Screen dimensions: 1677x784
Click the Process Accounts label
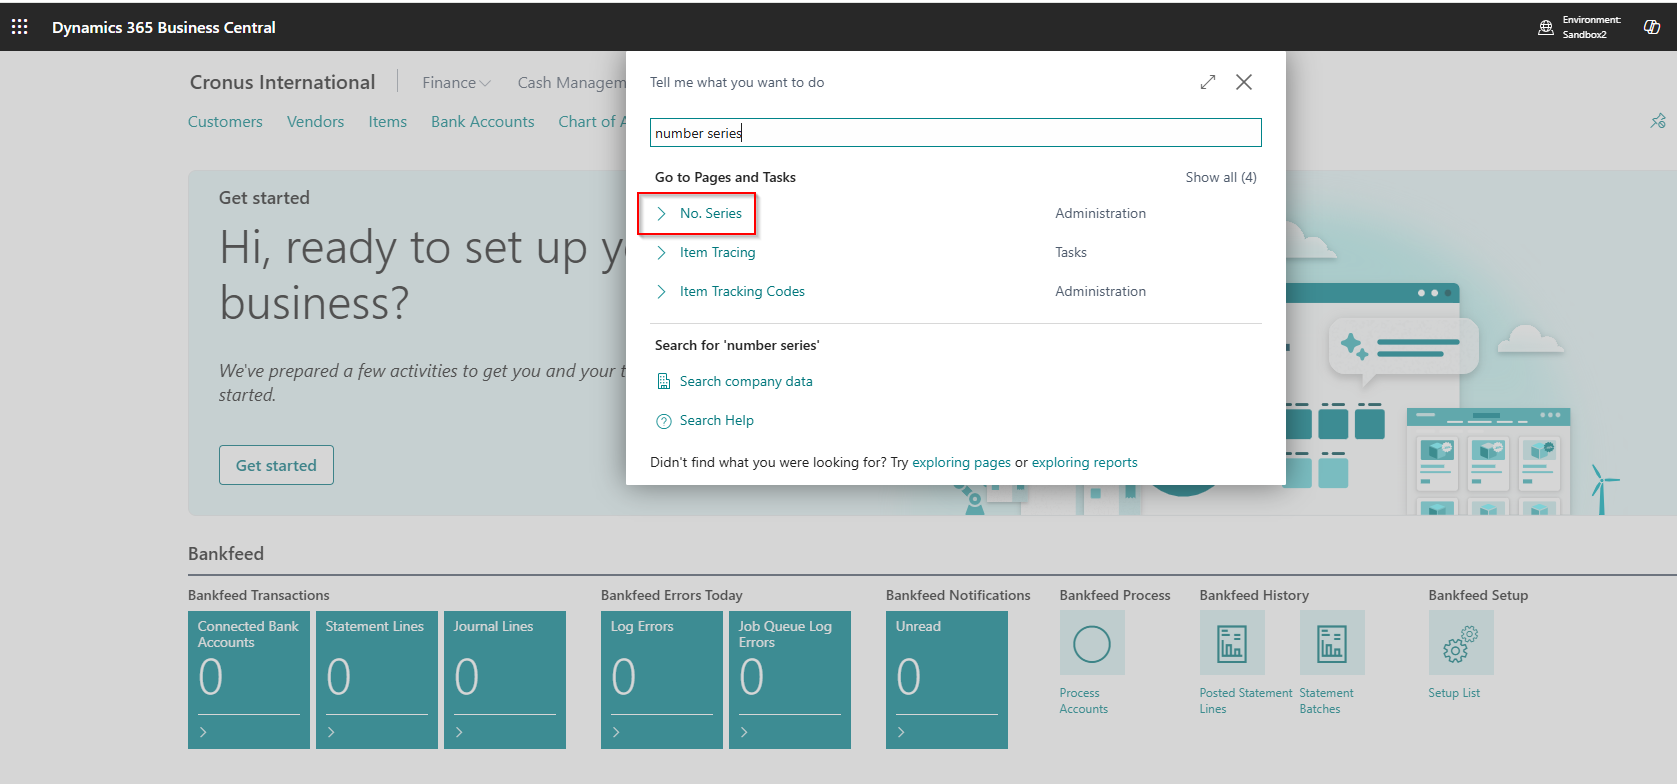1084,701
